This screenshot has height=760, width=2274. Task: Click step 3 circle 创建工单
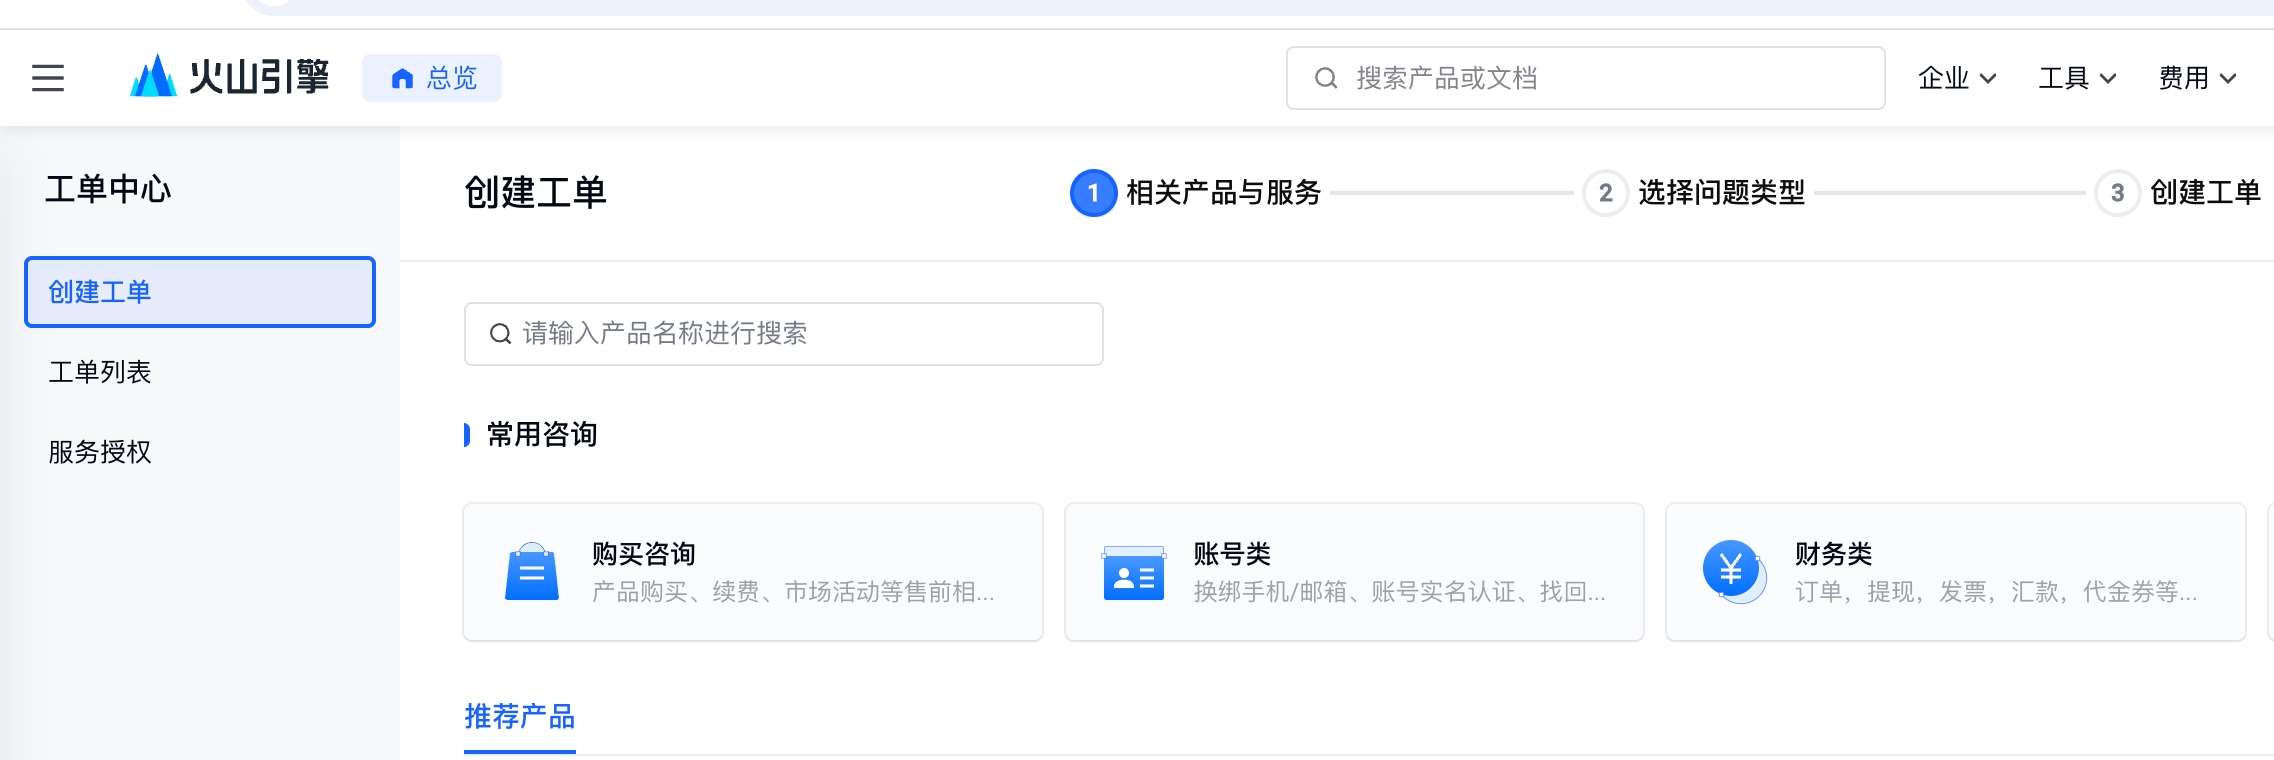pyautogui.click(x=2117, y=193)
